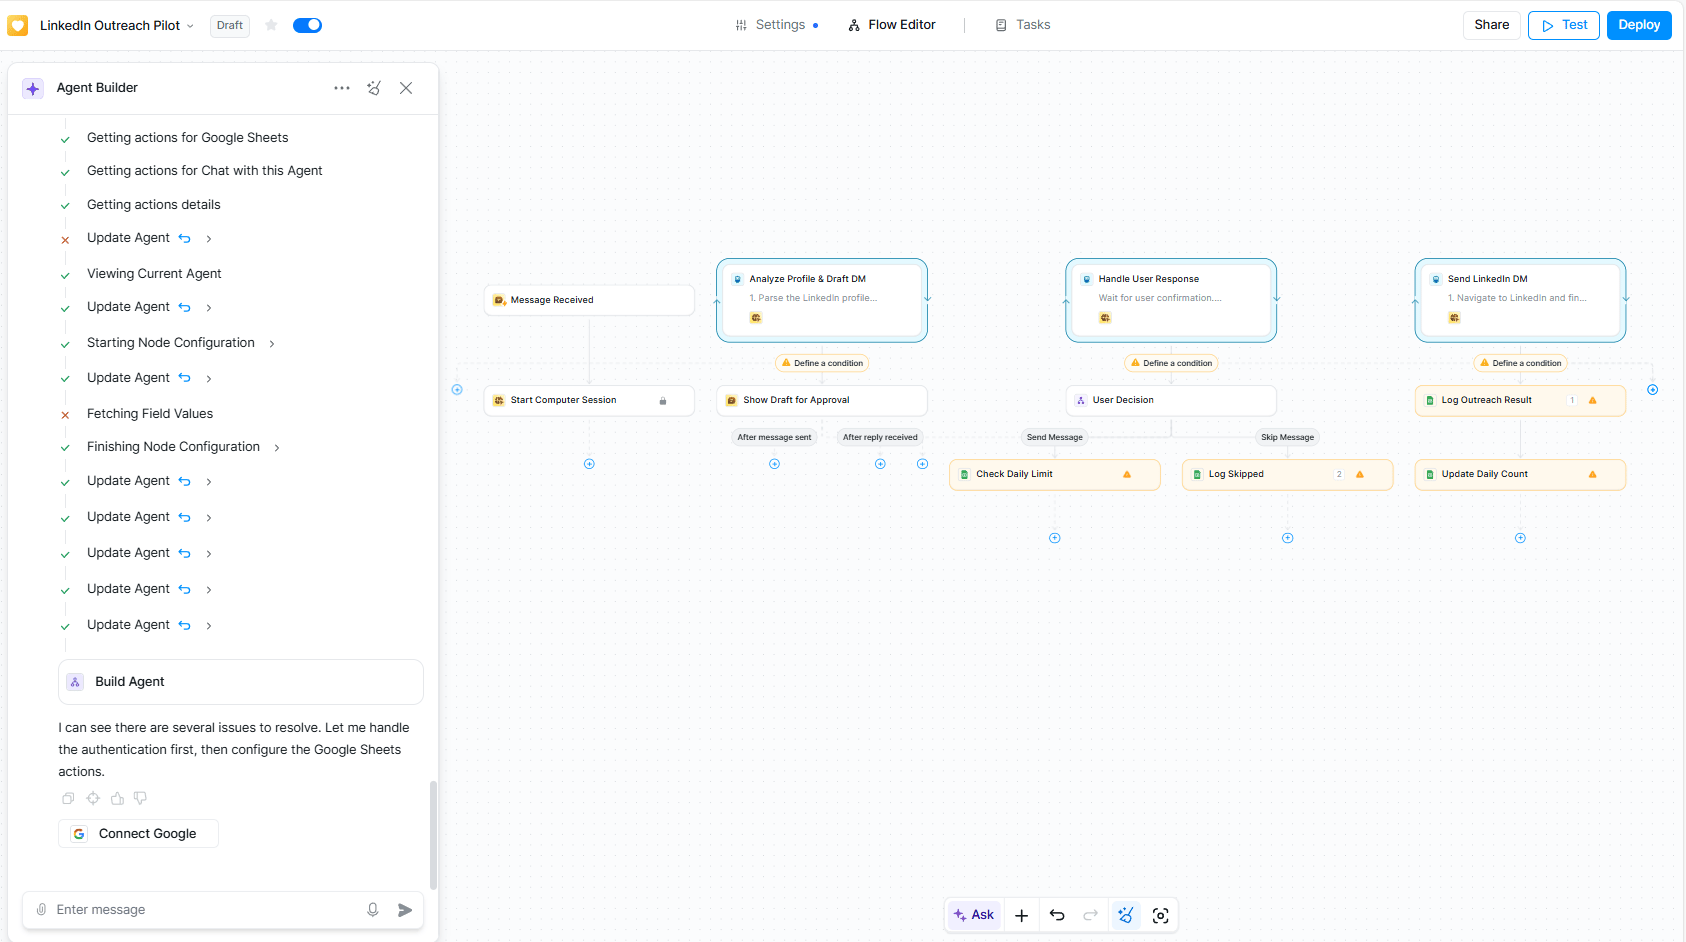Image resolution: width=1686 pixels, height=942 pixels.
Task: Select the Skip Message branch label
Action: click(x=1288, y=437)
